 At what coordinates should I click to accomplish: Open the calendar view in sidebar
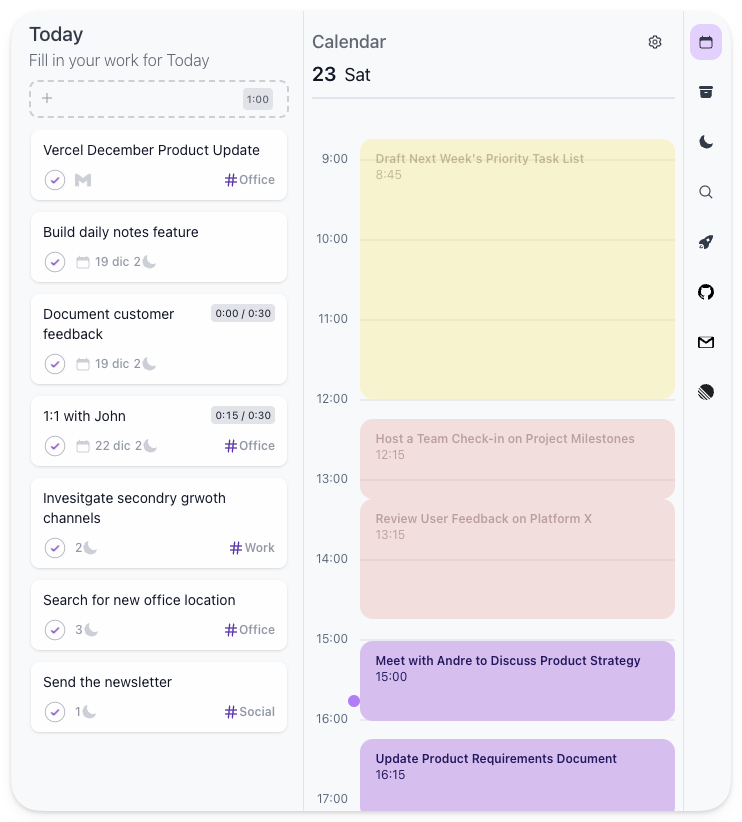[705, 42]
